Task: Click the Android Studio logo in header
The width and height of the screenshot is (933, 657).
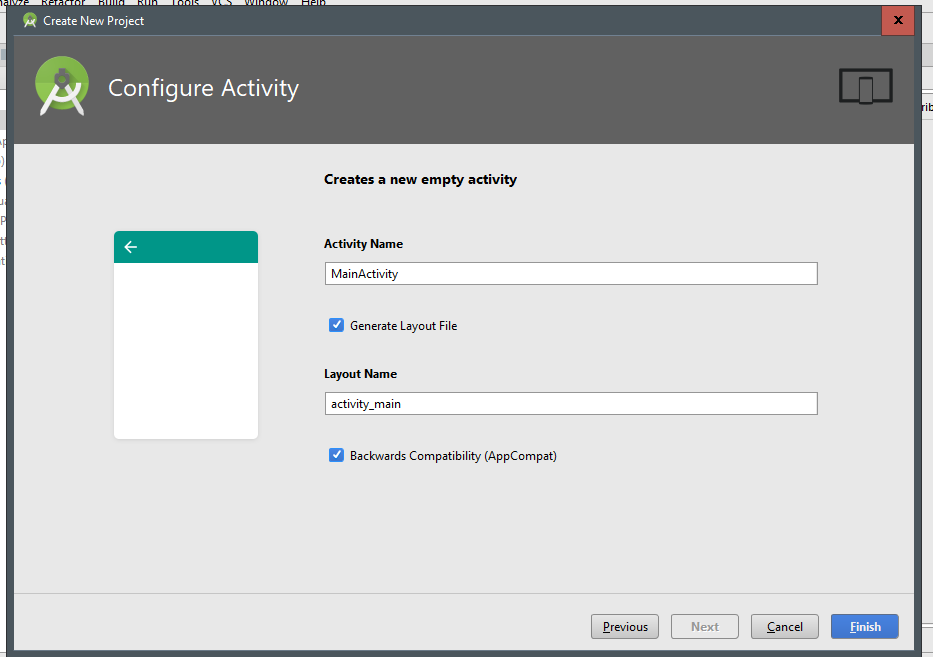Action: click(x=62, y=86)
